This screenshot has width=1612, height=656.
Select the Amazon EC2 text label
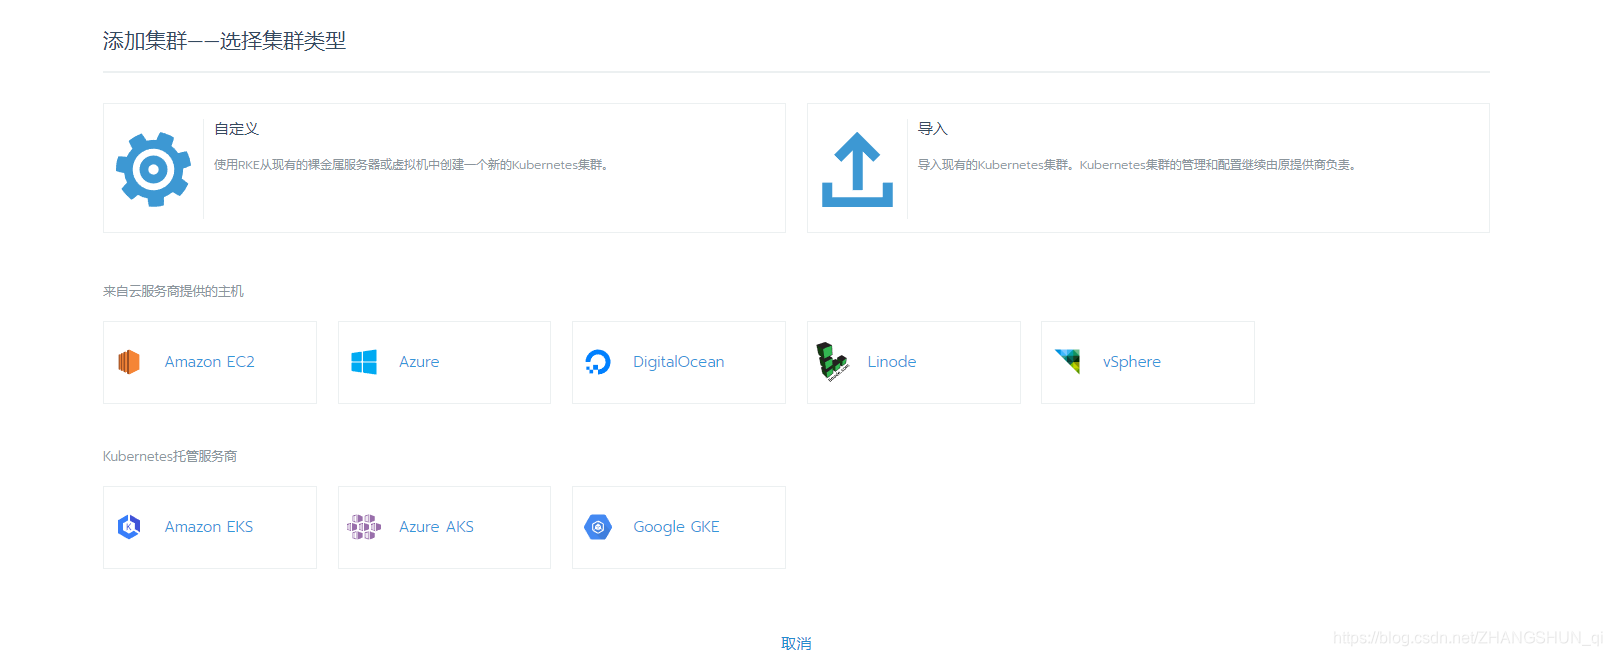pos(210,362)
